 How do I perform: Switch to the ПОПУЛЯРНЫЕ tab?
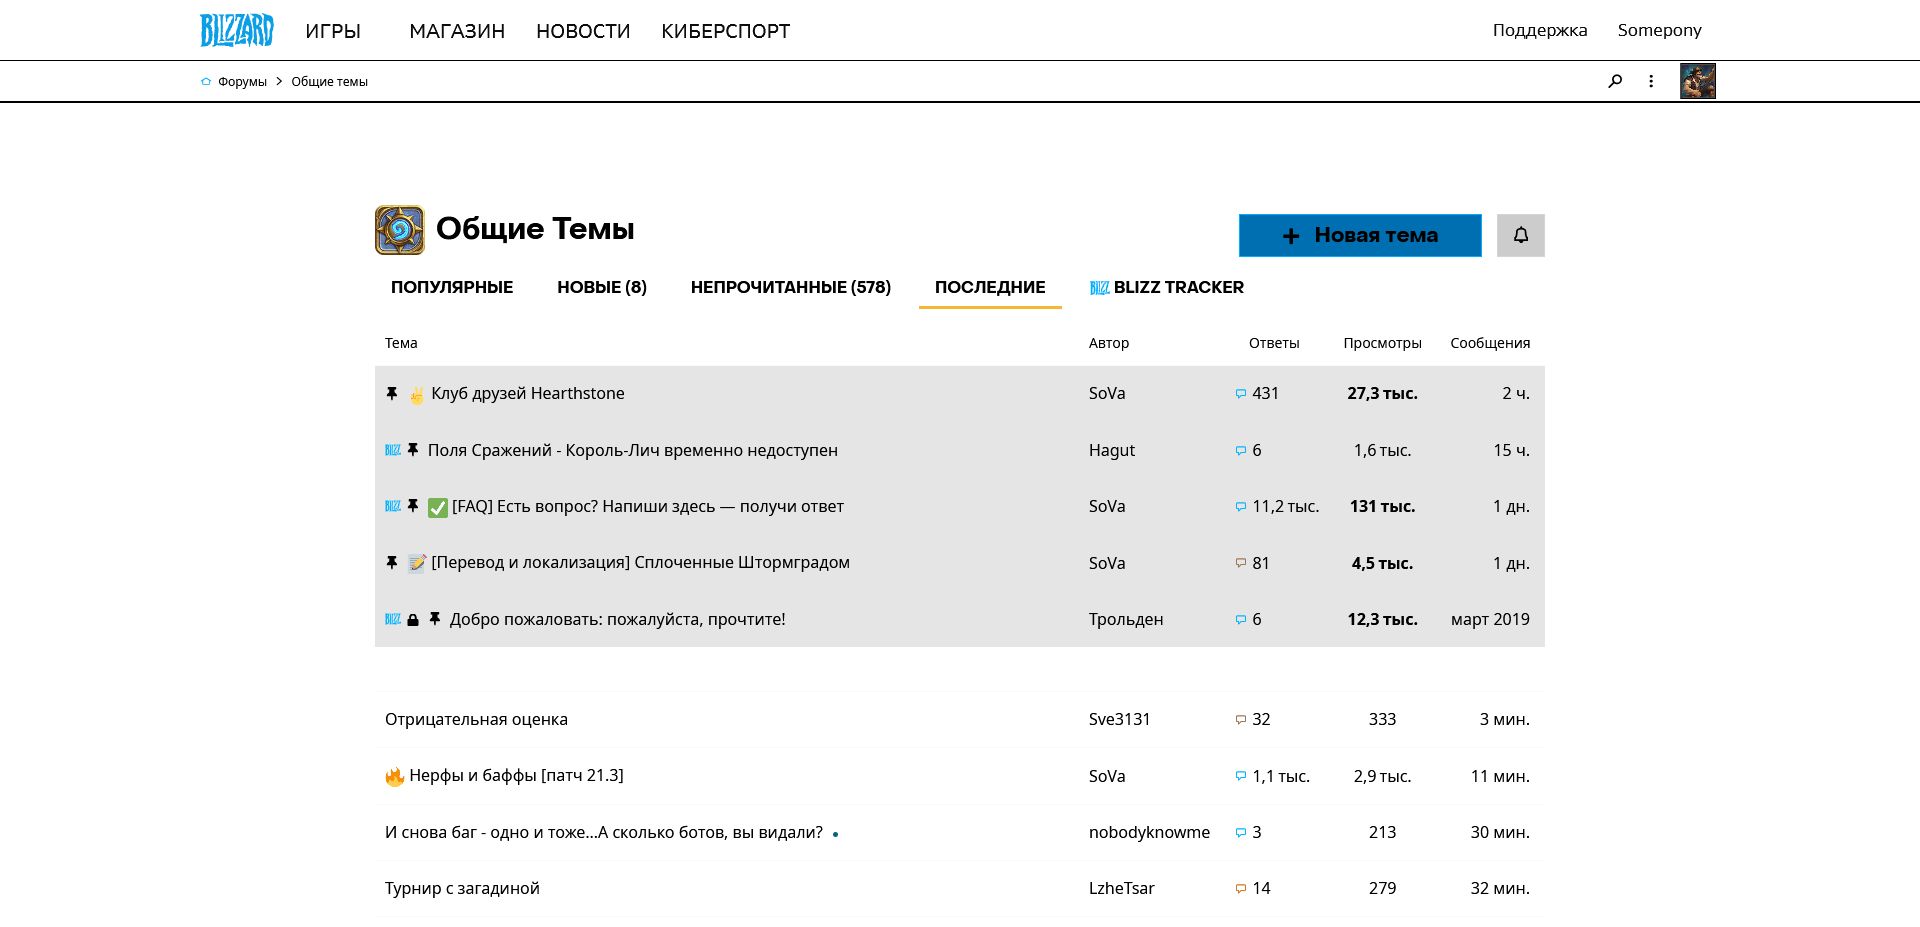452,287
